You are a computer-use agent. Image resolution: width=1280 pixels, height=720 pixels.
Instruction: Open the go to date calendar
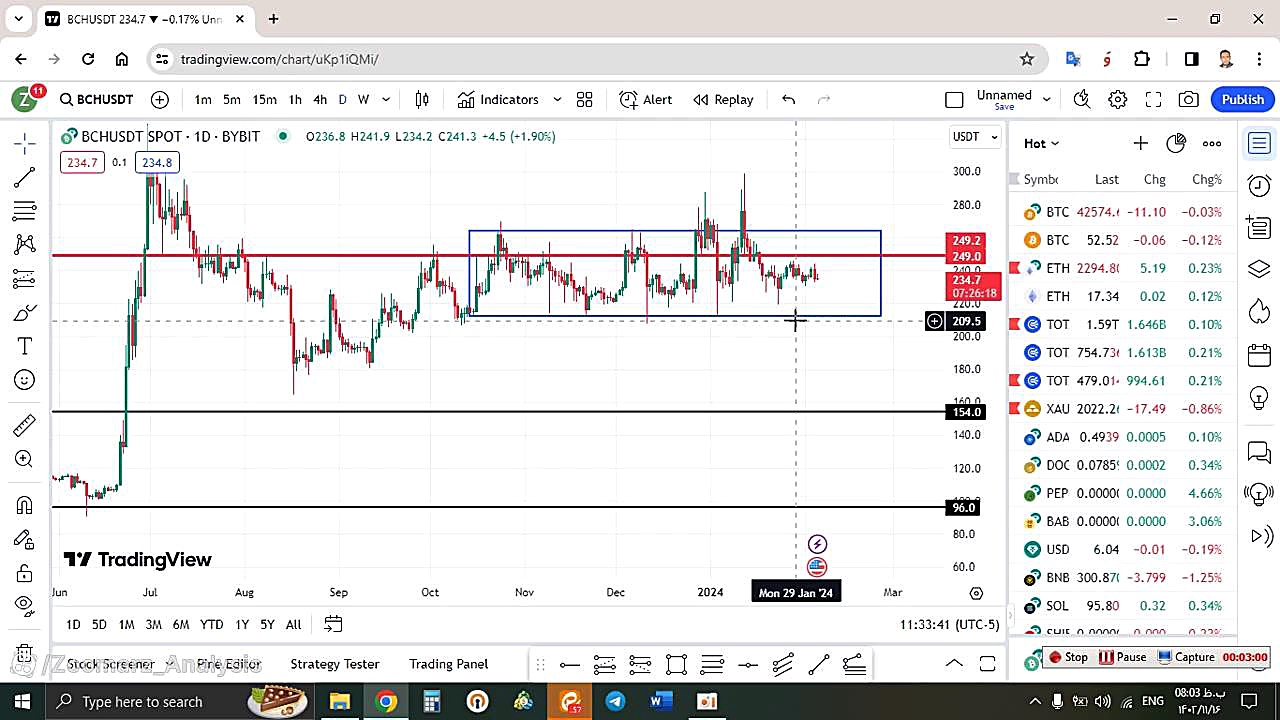pyautogui.click(x=333, y=624)
